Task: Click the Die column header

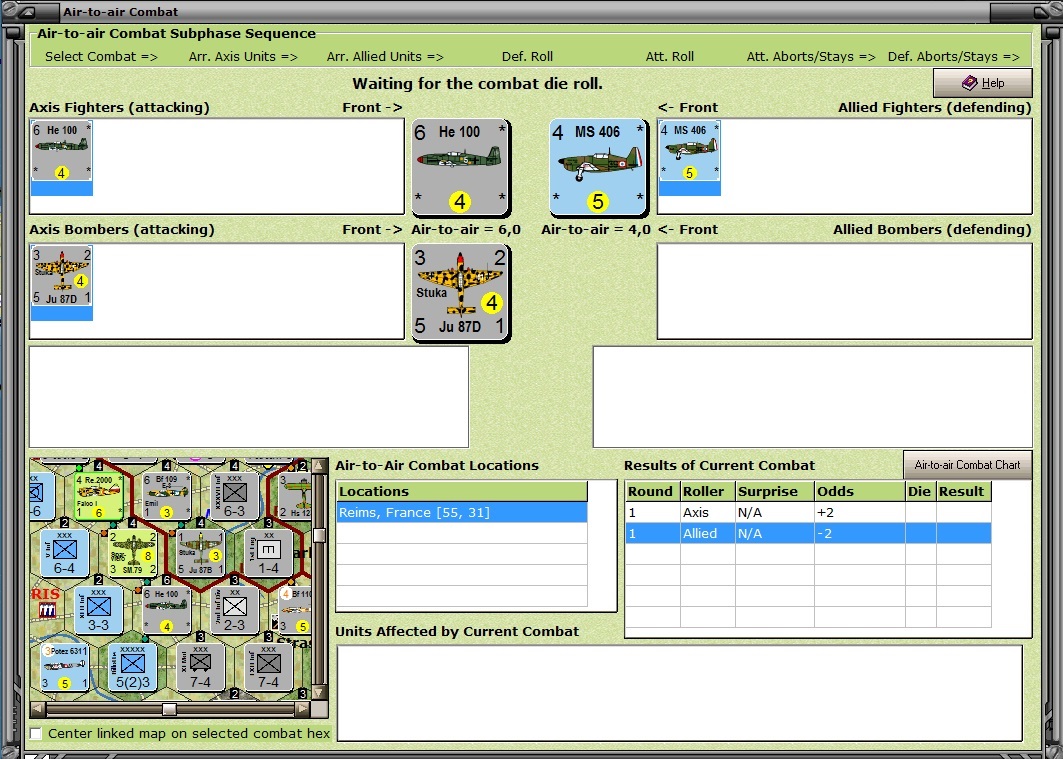Action: [921, 491]
